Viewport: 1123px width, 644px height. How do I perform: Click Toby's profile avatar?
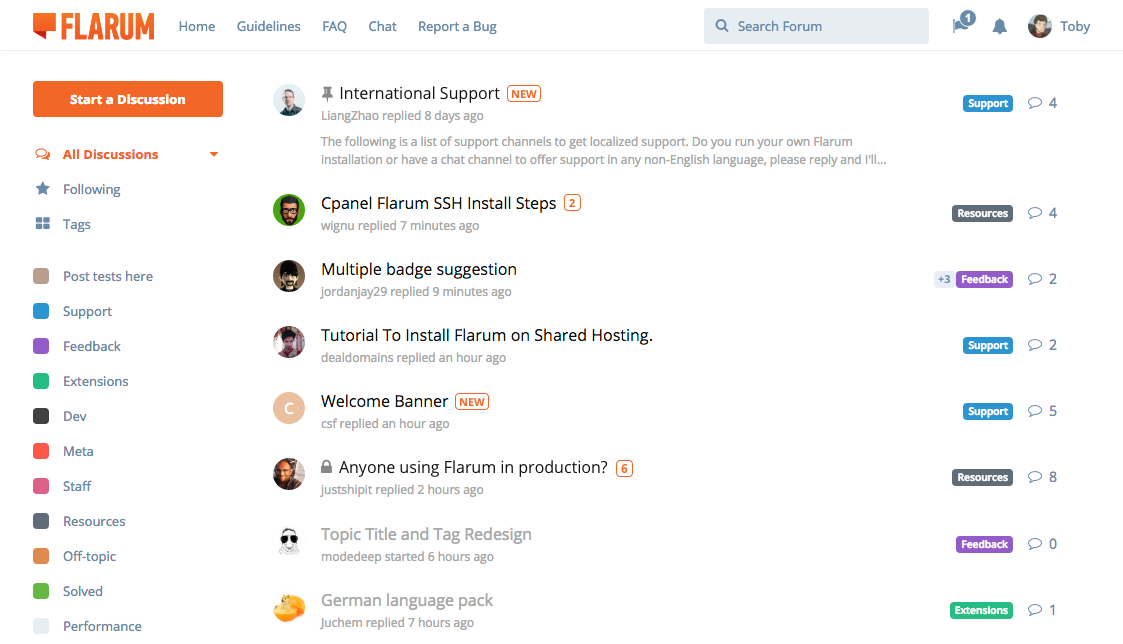[x=1040, y=27]
